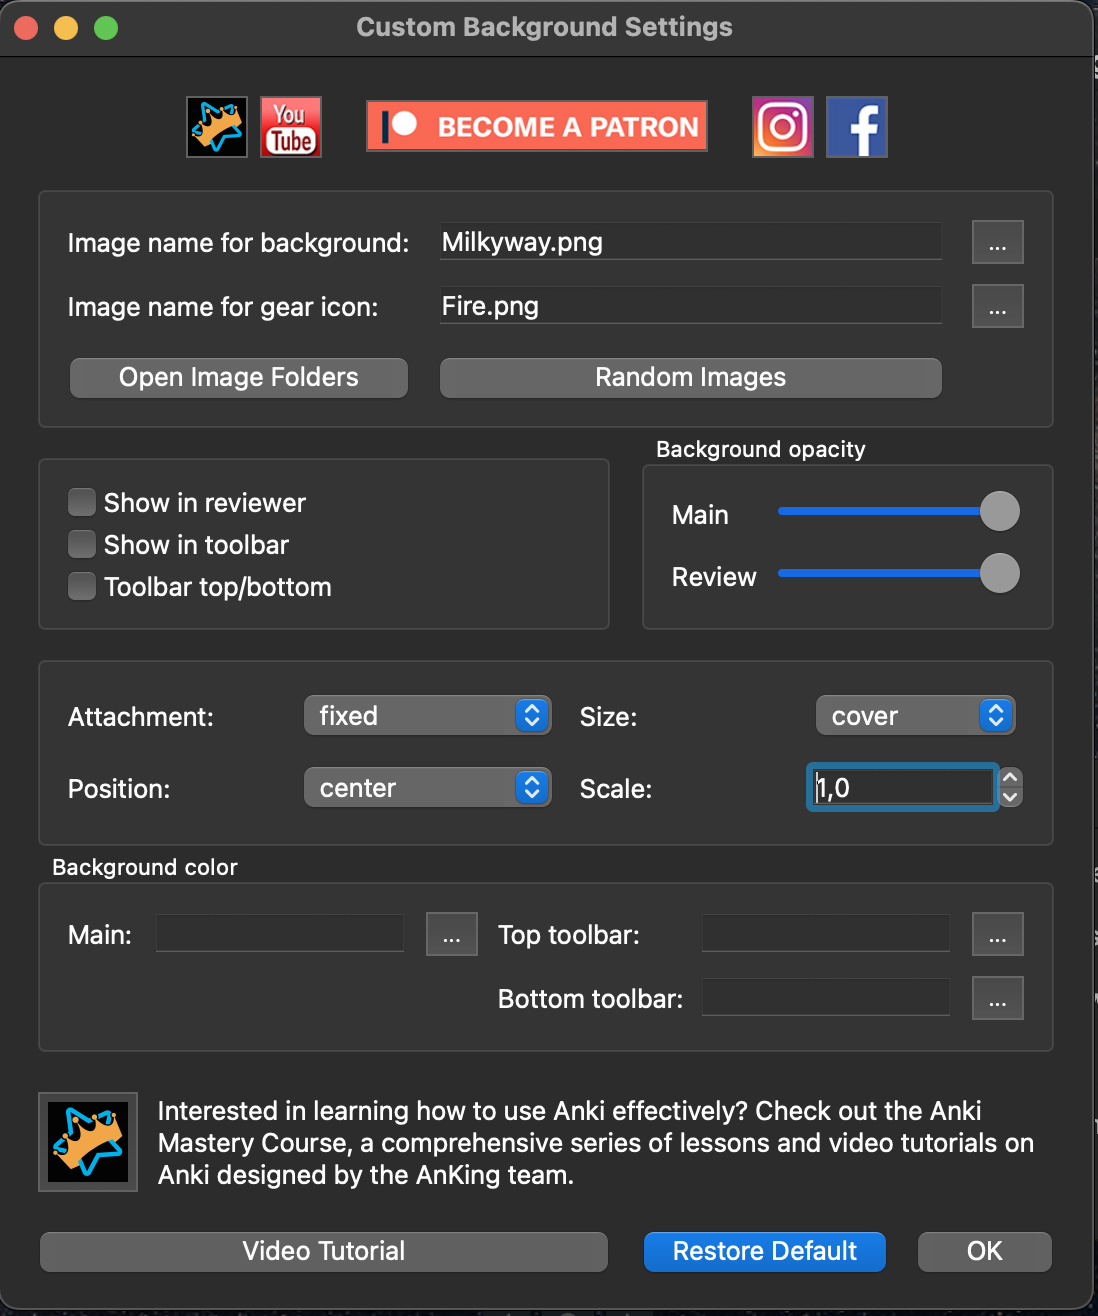This screenshot has height=1316, width=1098.
Task: Expand the Size dropdown showing cover
Action: (x=916, y=716)
